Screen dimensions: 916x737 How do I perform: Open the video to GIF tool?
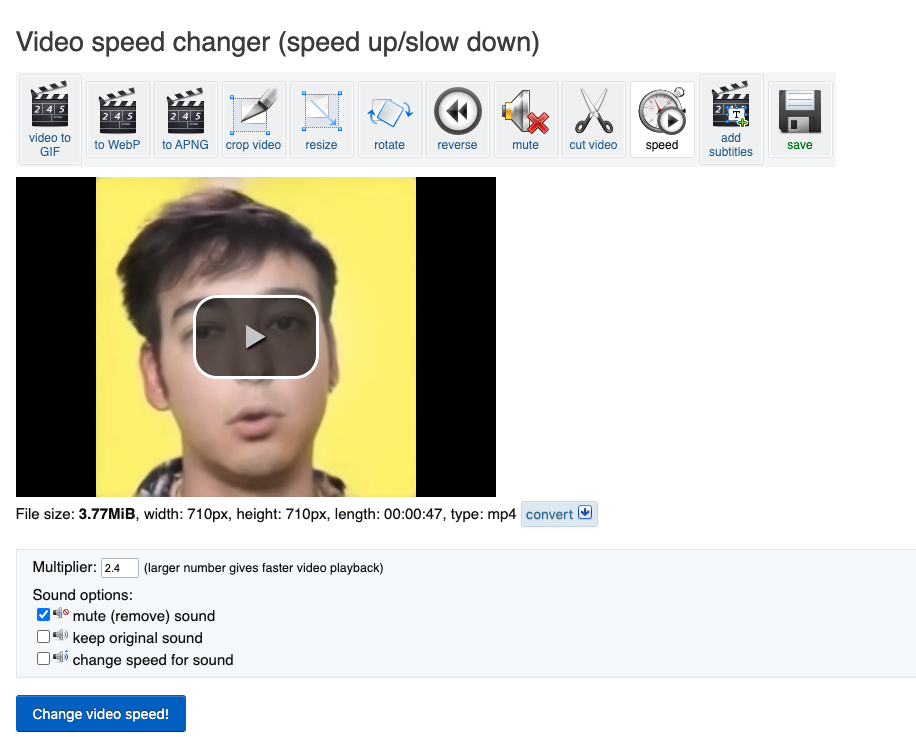[50, 119]
